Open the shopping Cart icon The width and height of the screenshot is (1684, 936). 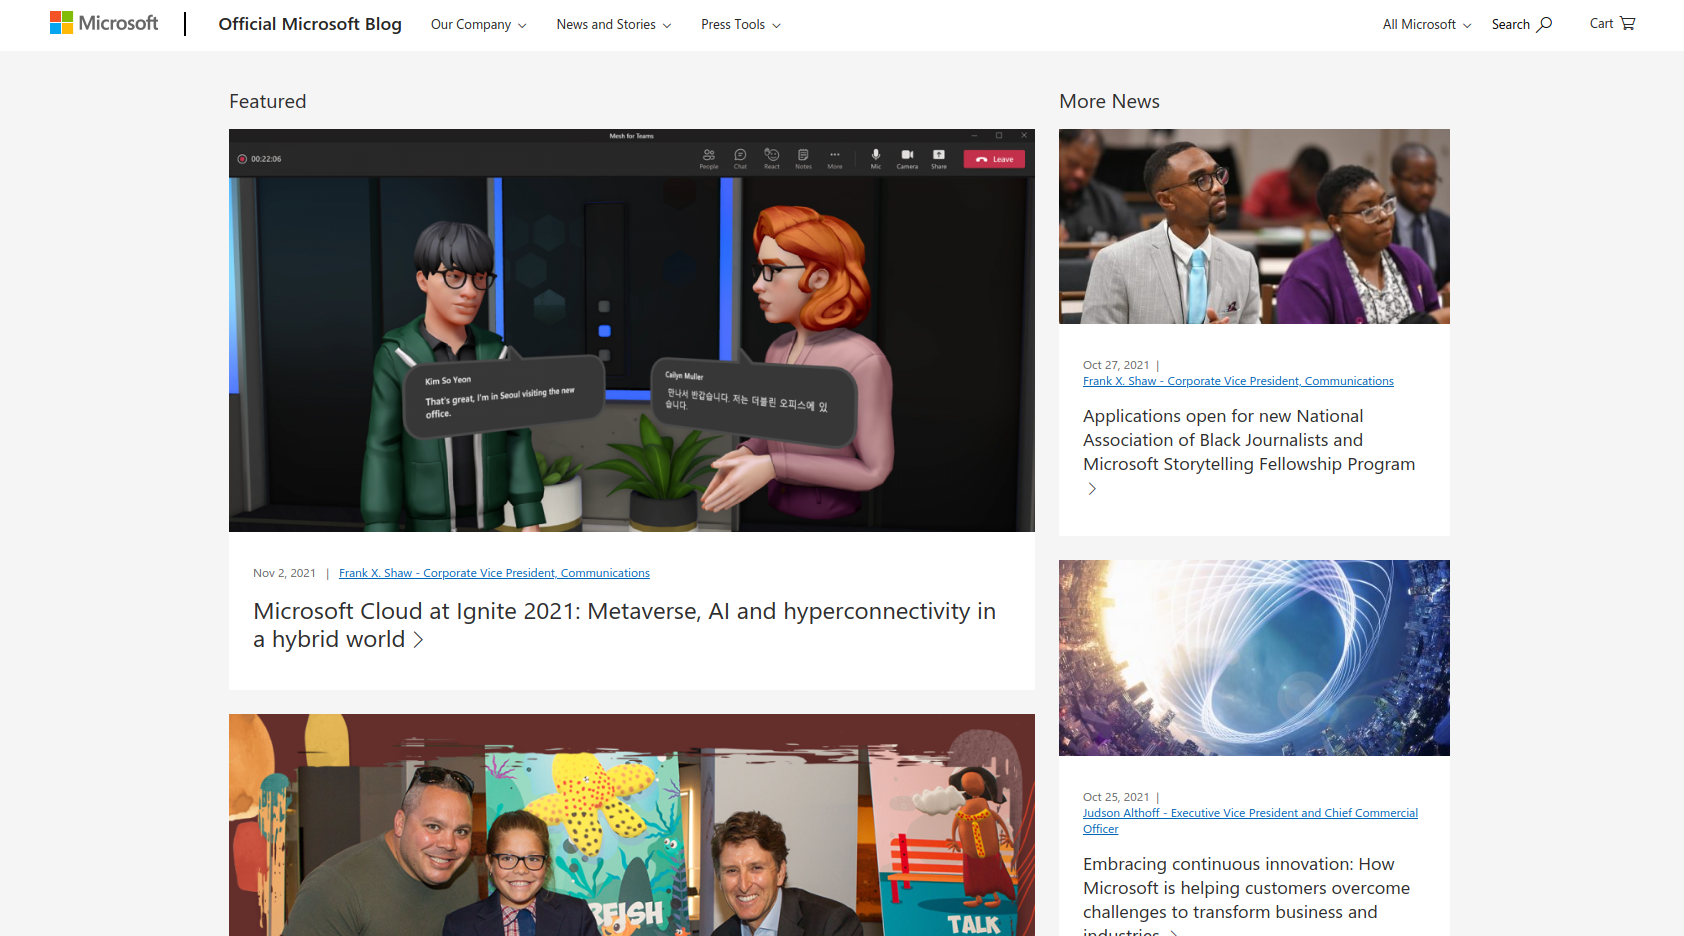tap(1627, 23)
